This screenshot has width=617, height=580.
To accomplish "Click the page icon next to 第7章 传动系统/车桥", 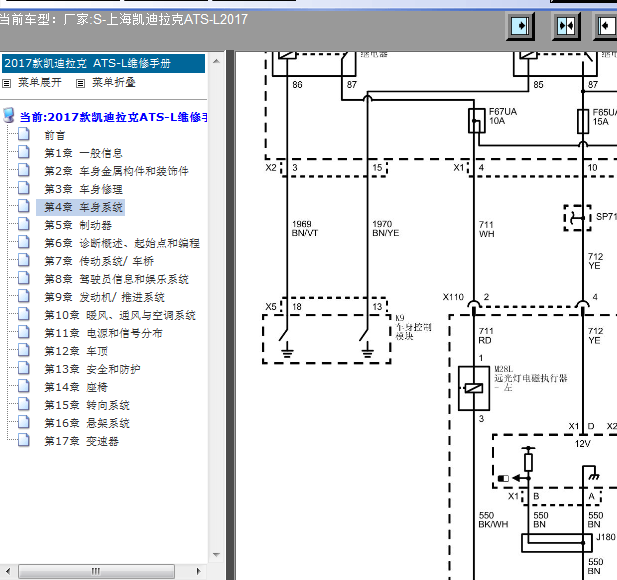I will tap(24, 260).
